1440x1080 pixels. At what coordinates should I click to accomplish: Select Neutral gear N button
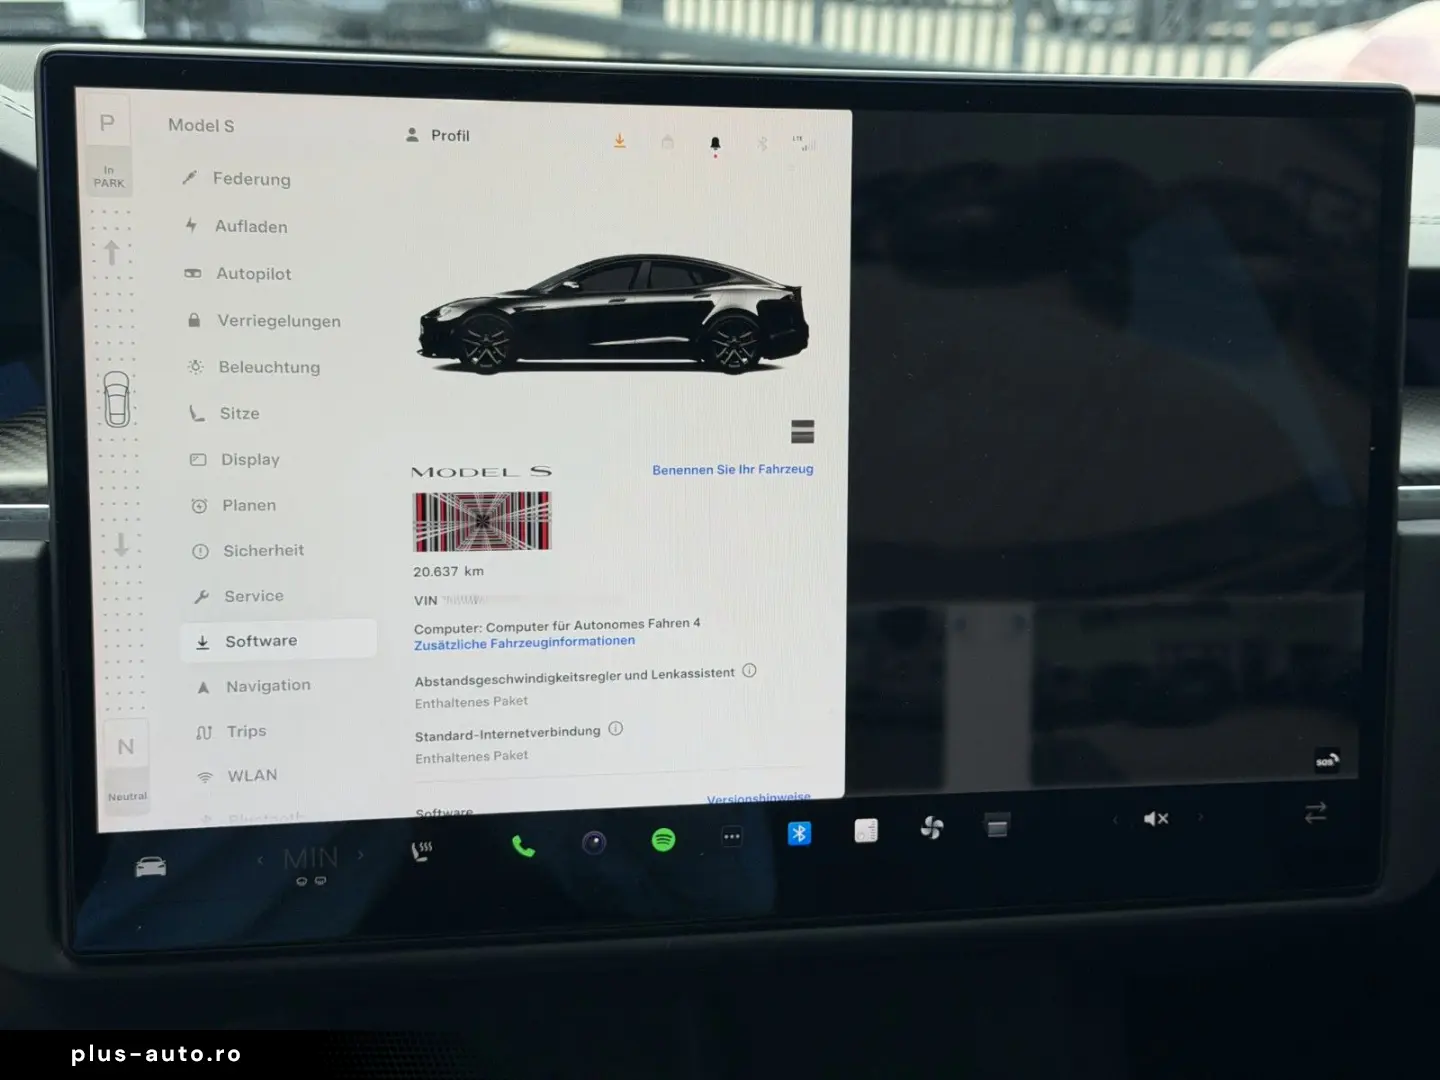pos(126,747)
